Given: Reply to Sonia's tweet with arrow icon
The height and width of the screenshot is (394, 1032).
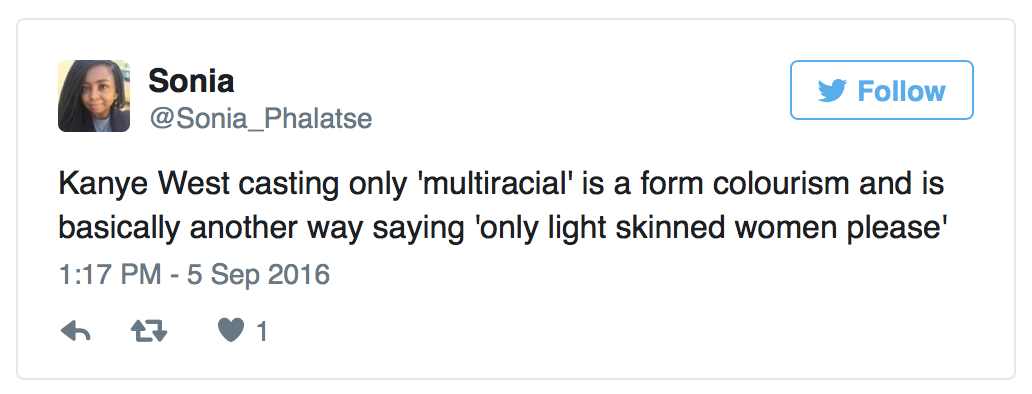Looking at the screenshot, I should coord(75,332).
